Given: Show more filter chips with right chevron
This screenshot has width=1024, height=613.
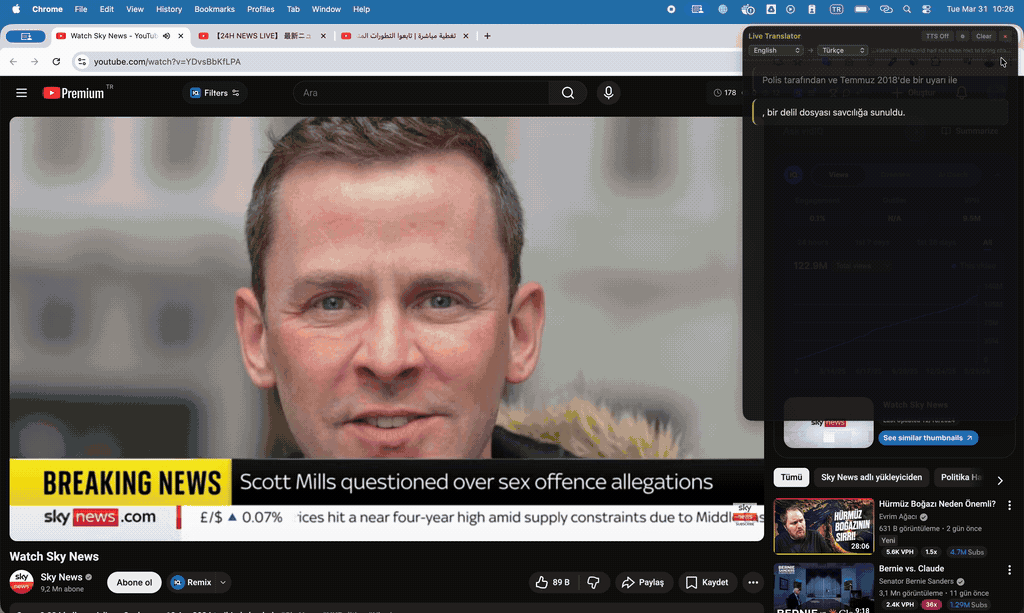Looking at the screenshot, I should pos(1000,480).
